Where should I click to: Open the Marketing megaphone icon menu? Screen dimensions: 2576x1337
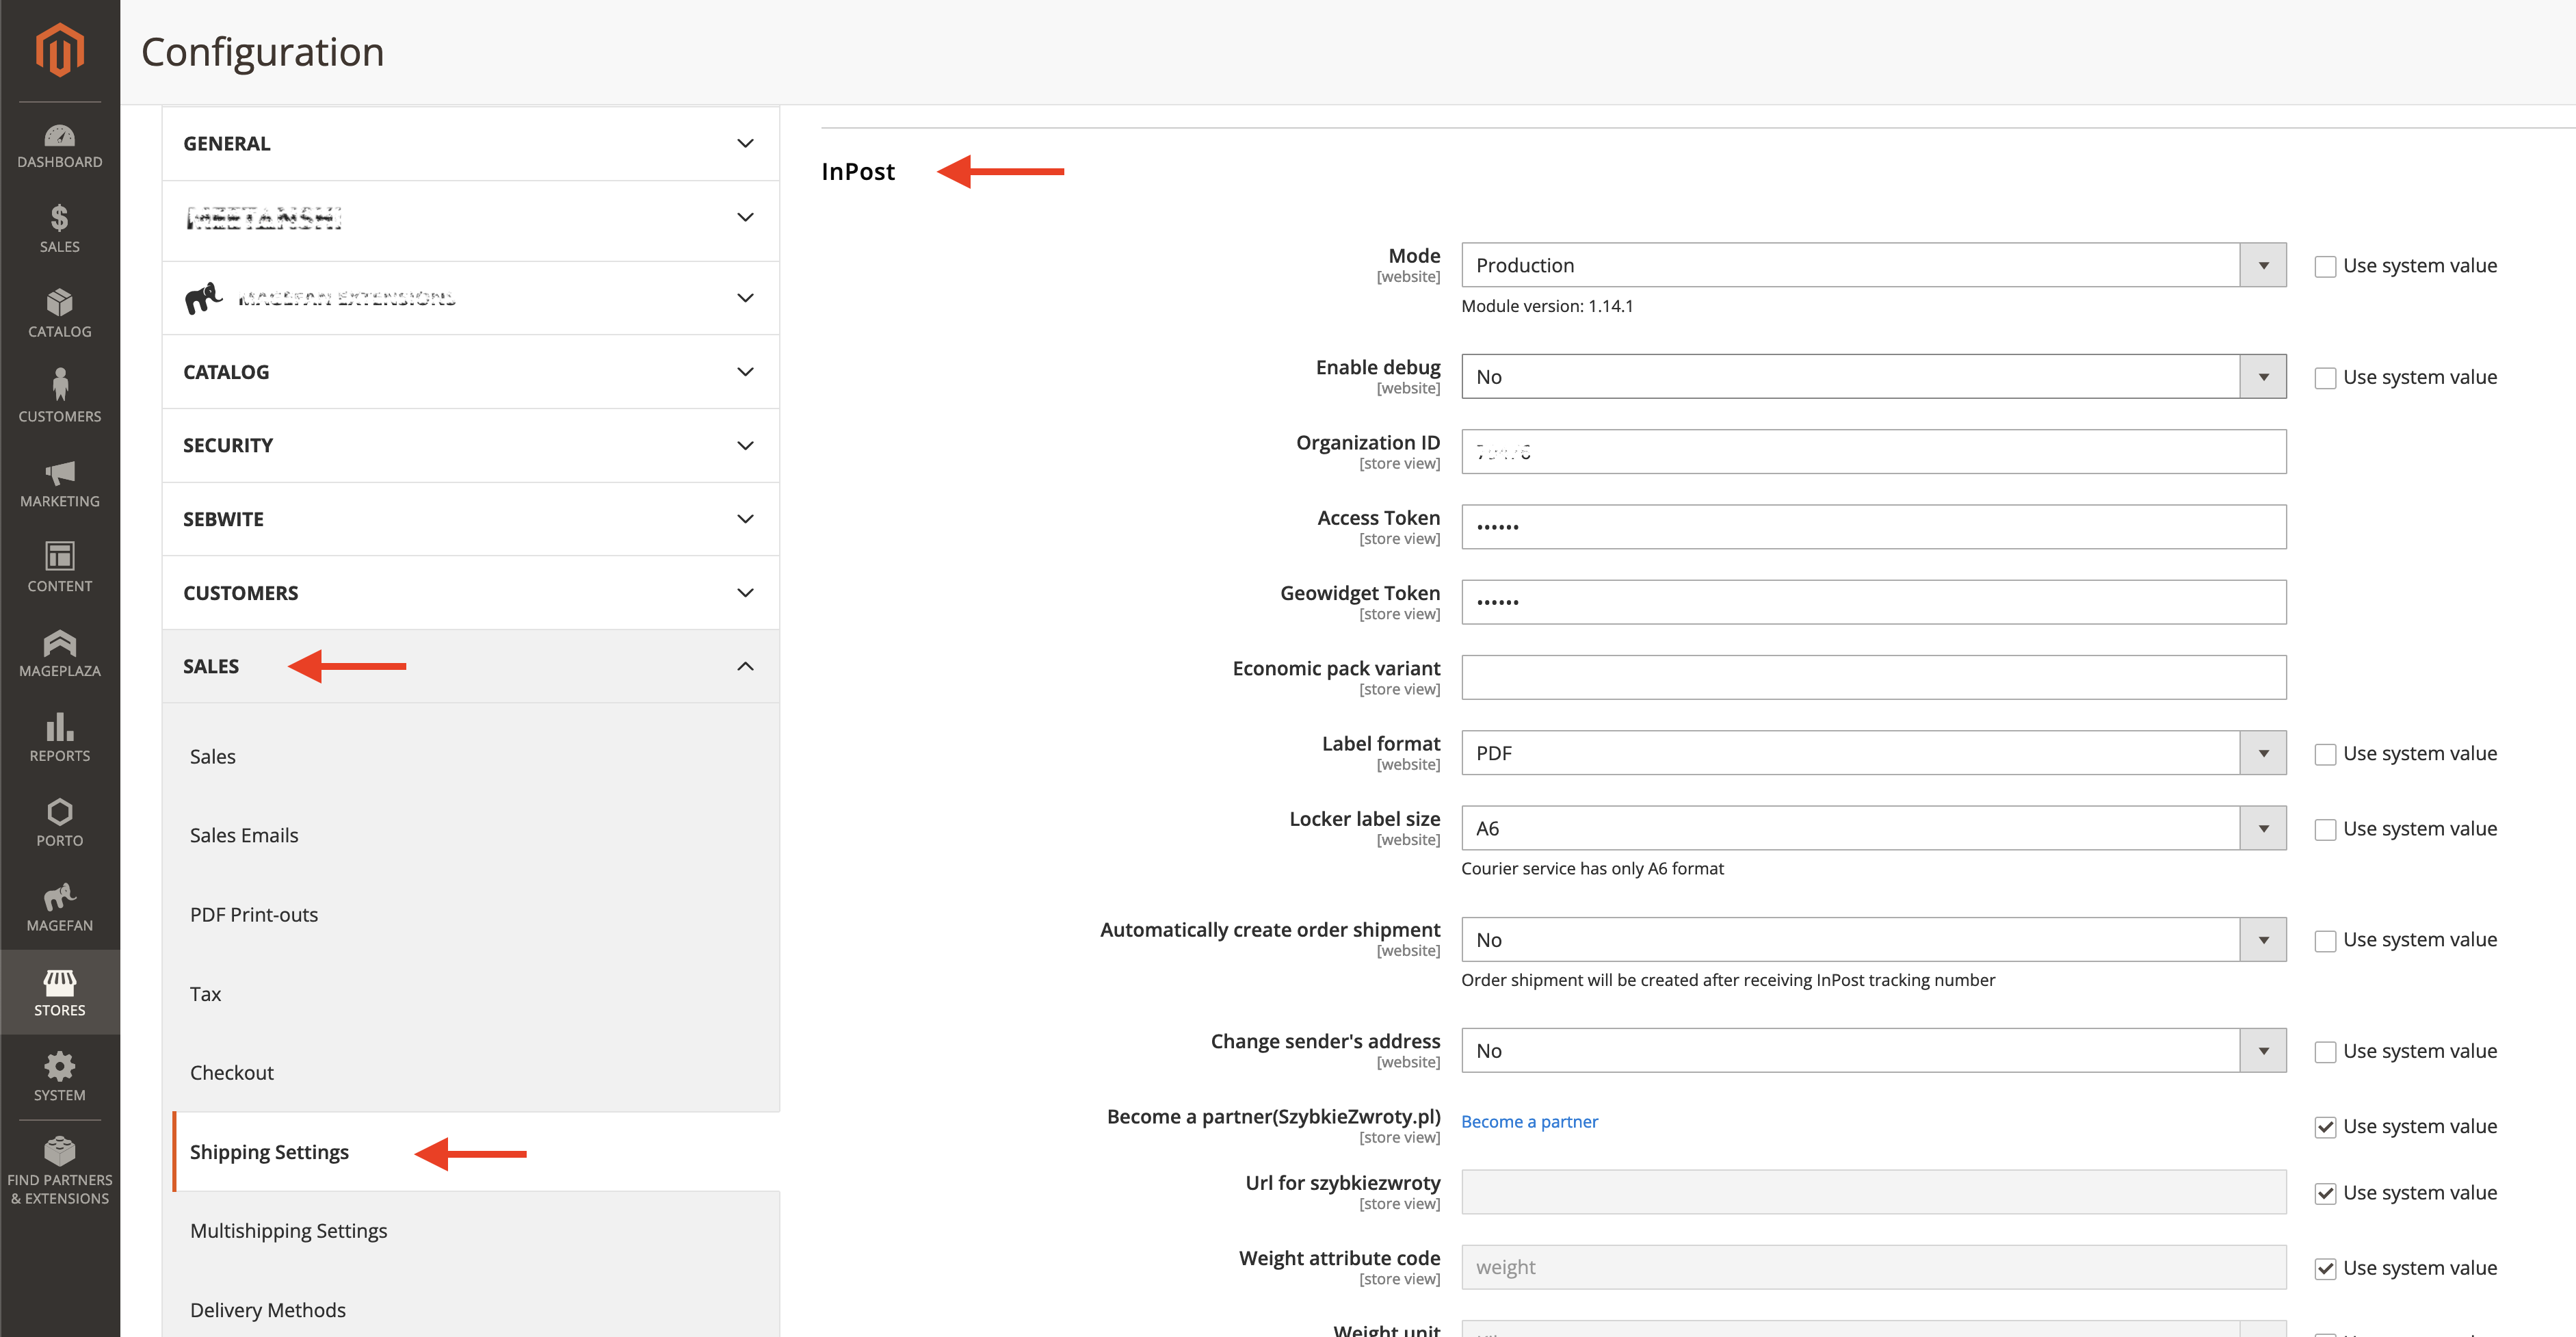59,483
